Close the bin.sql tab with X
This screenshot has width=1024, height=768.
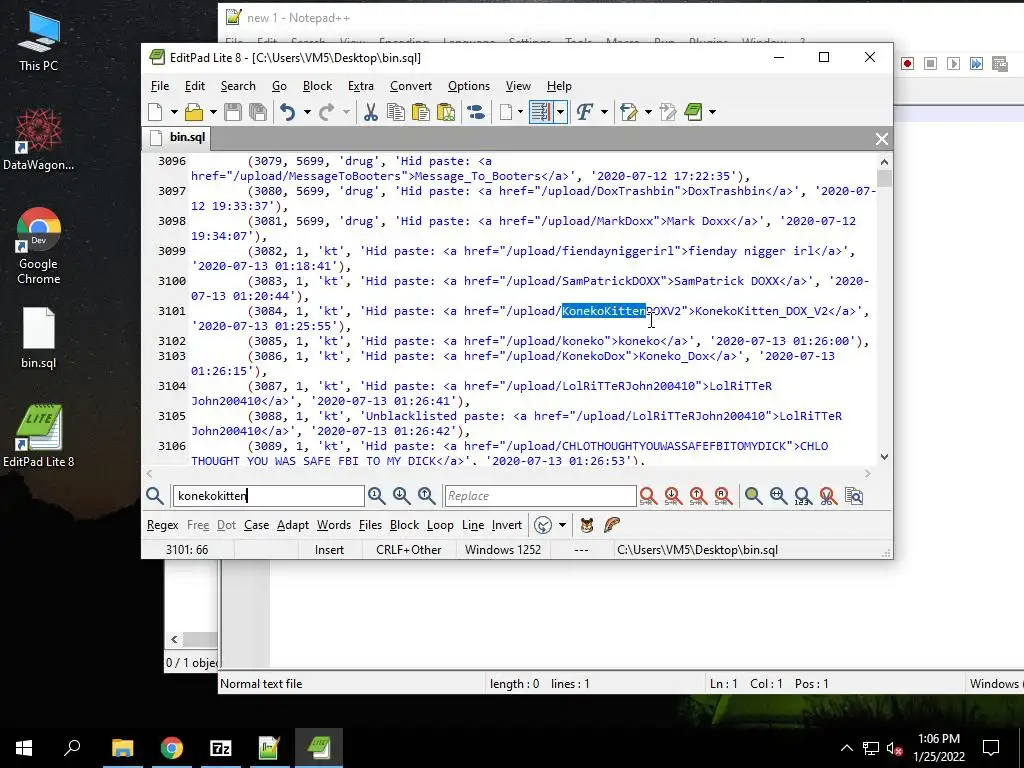tap(882, 138)
